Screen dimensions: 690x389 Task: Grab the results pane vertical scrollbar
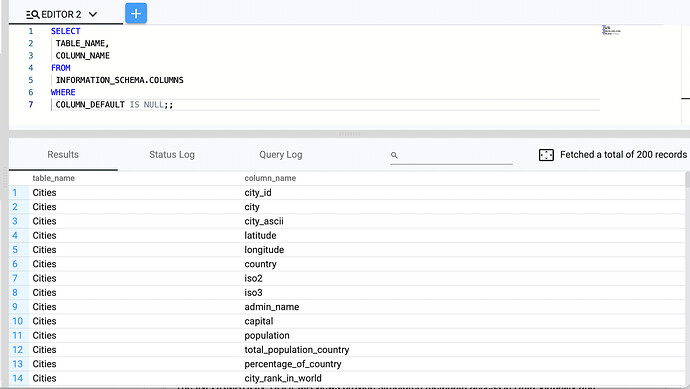pos(687,179)
